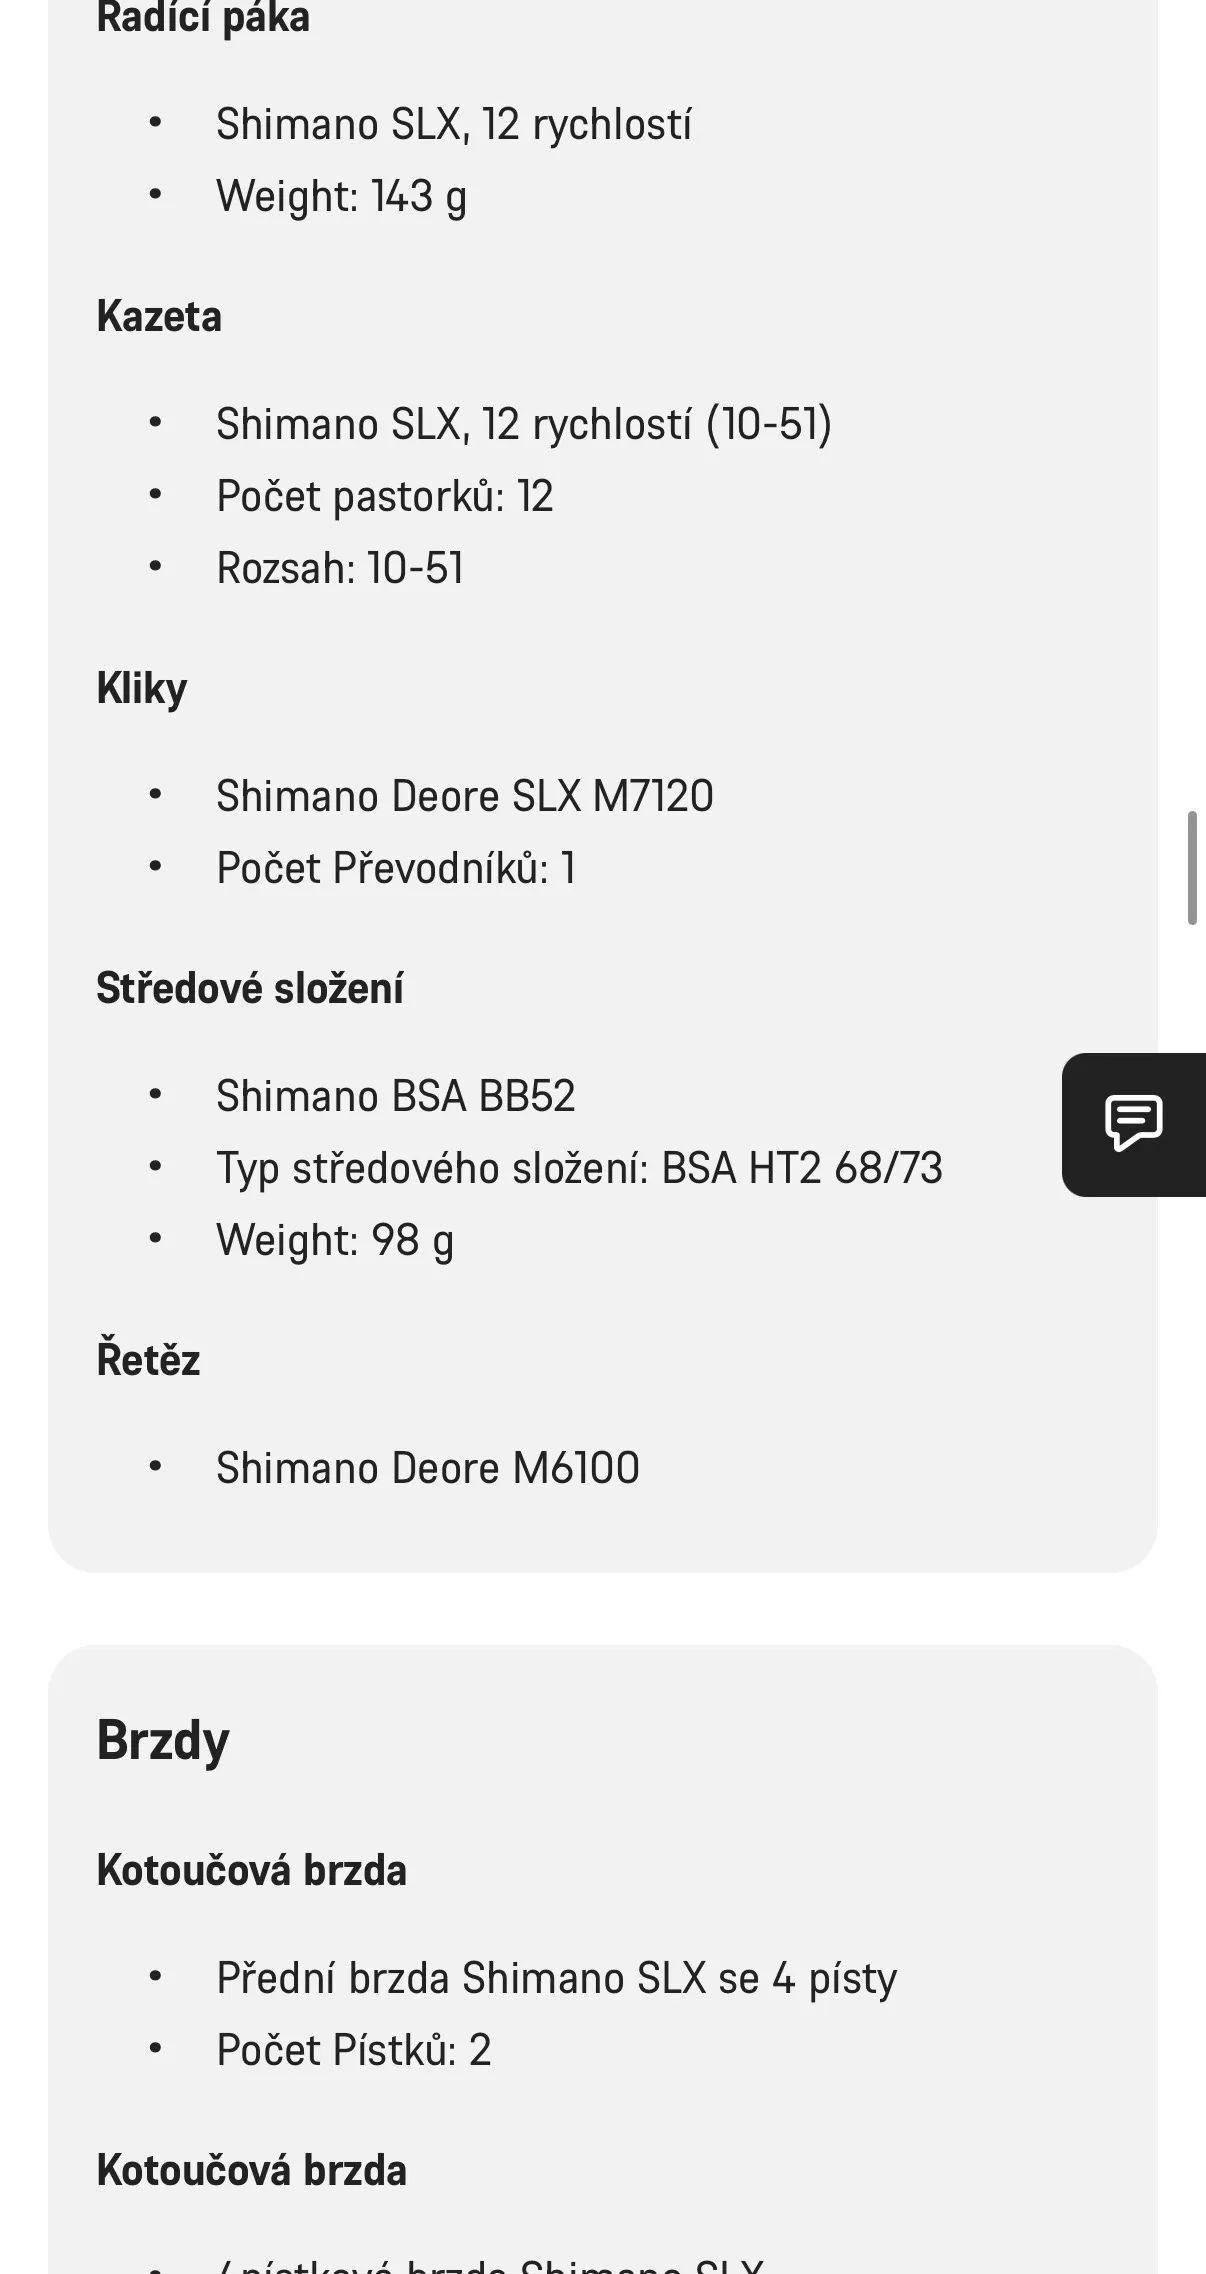Click the Rozsah: 10-51 line

[x=340, y=568]
